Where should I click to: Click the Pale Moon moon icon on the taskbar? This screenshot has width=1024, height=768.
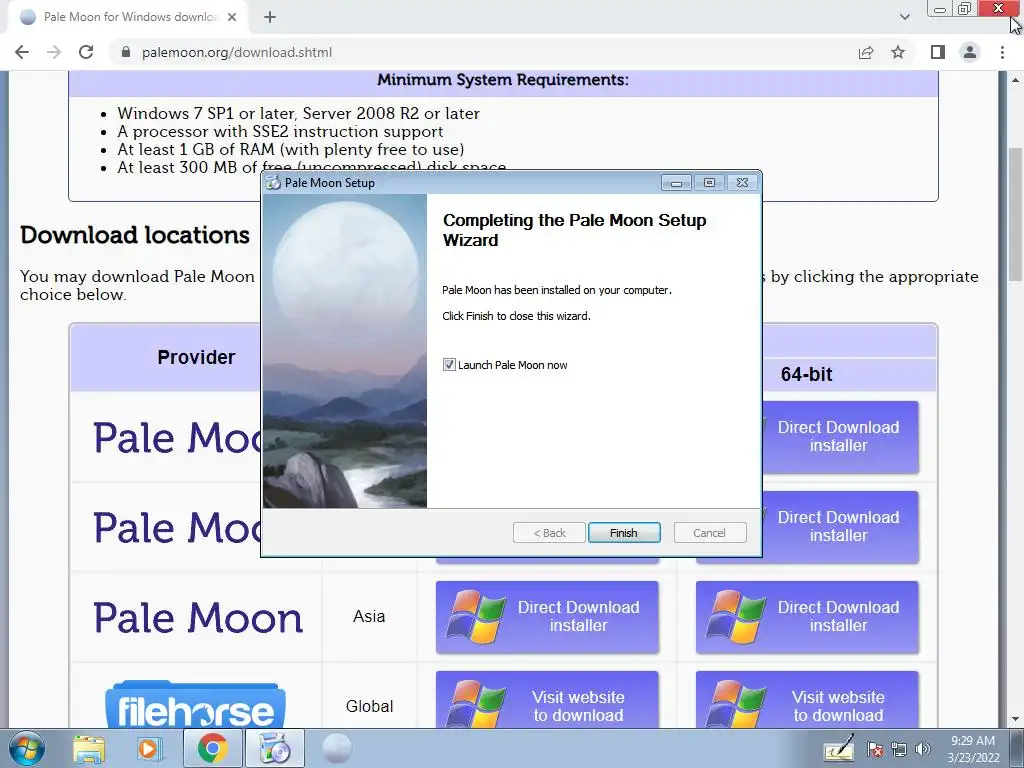click(337, 748)
